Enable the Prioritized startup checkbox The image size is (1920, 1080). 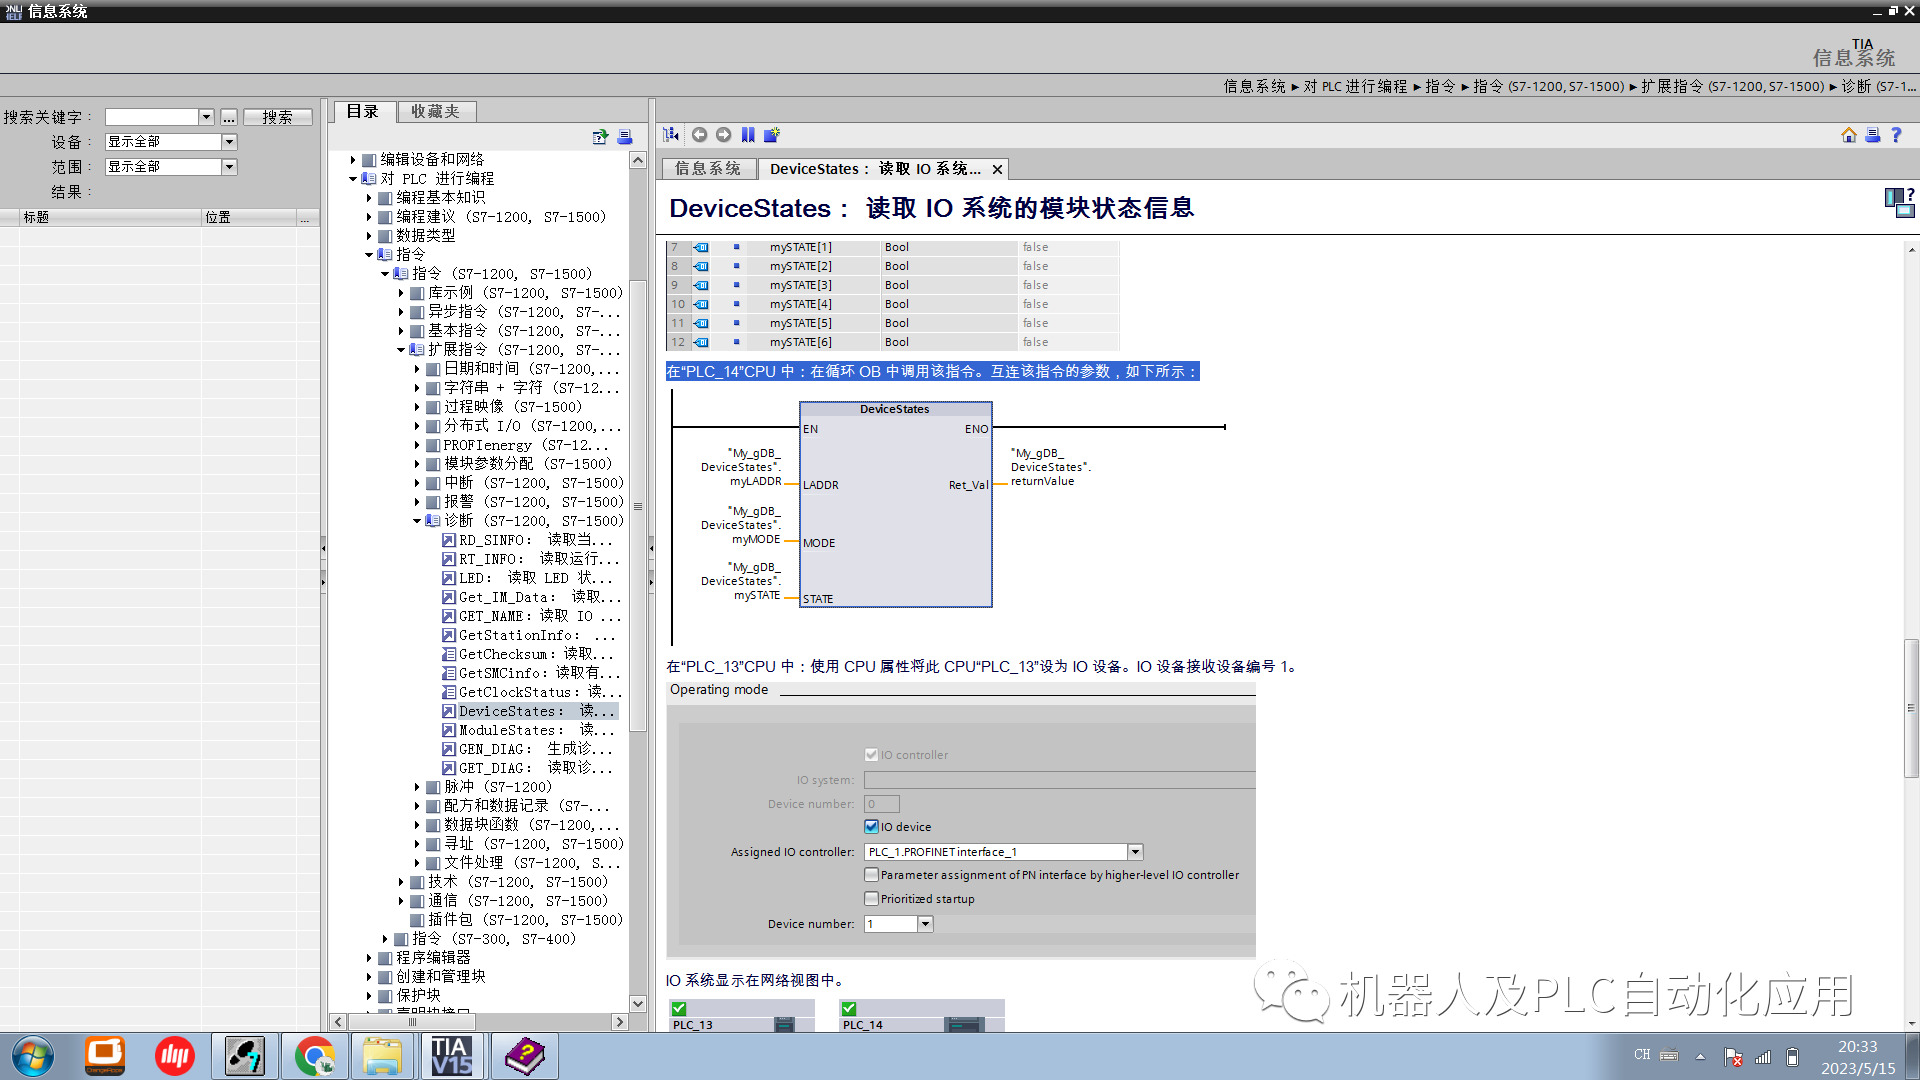[x=872, y=898]
